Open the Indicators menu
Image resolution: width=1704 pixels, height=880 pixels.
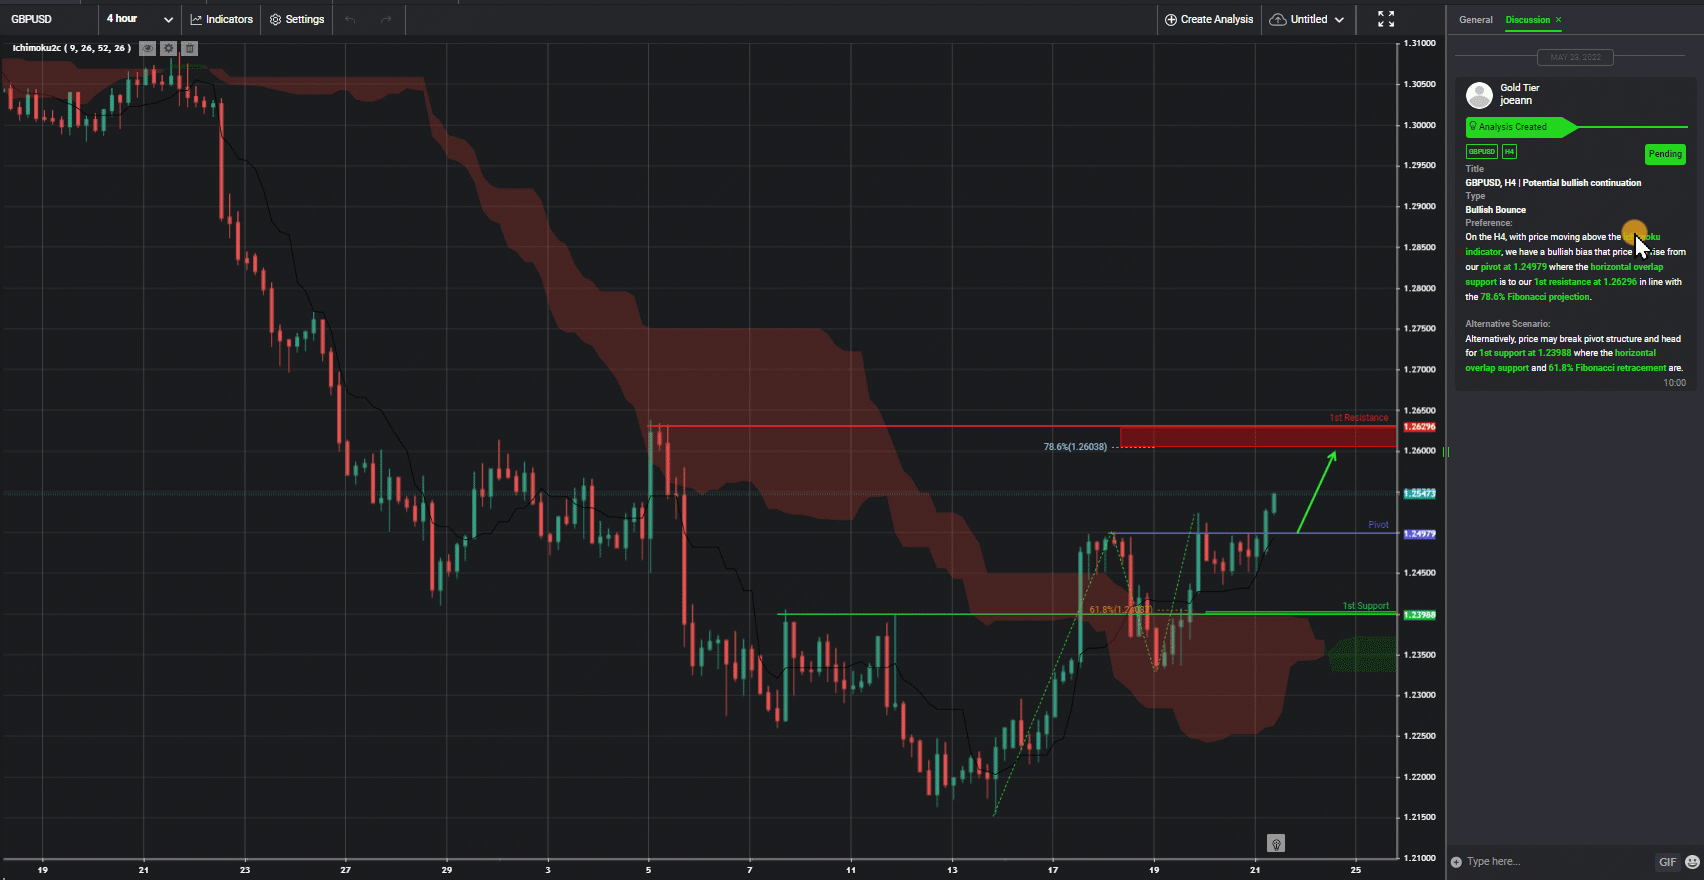point(222,19)
